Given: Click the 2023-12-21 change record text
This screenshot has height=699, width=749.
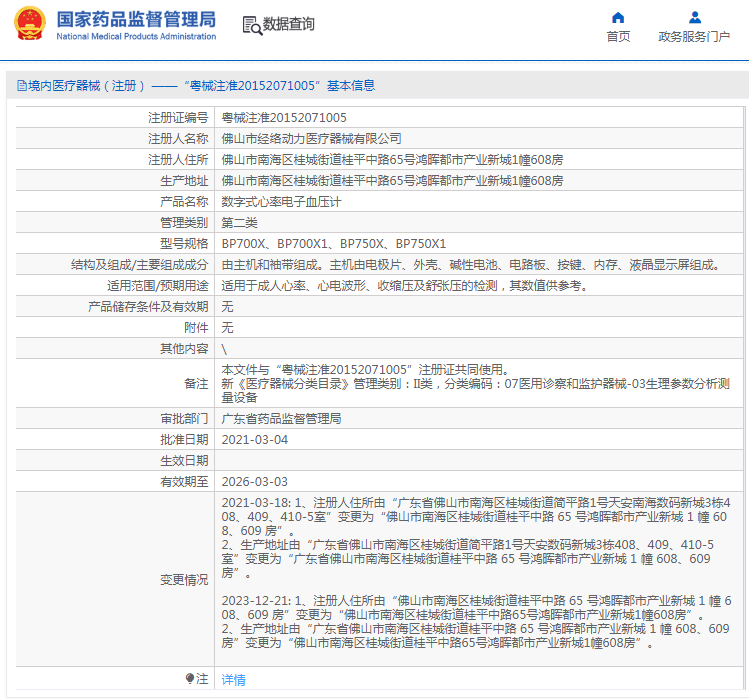Looking at the screenshot, I should [476, 622].
